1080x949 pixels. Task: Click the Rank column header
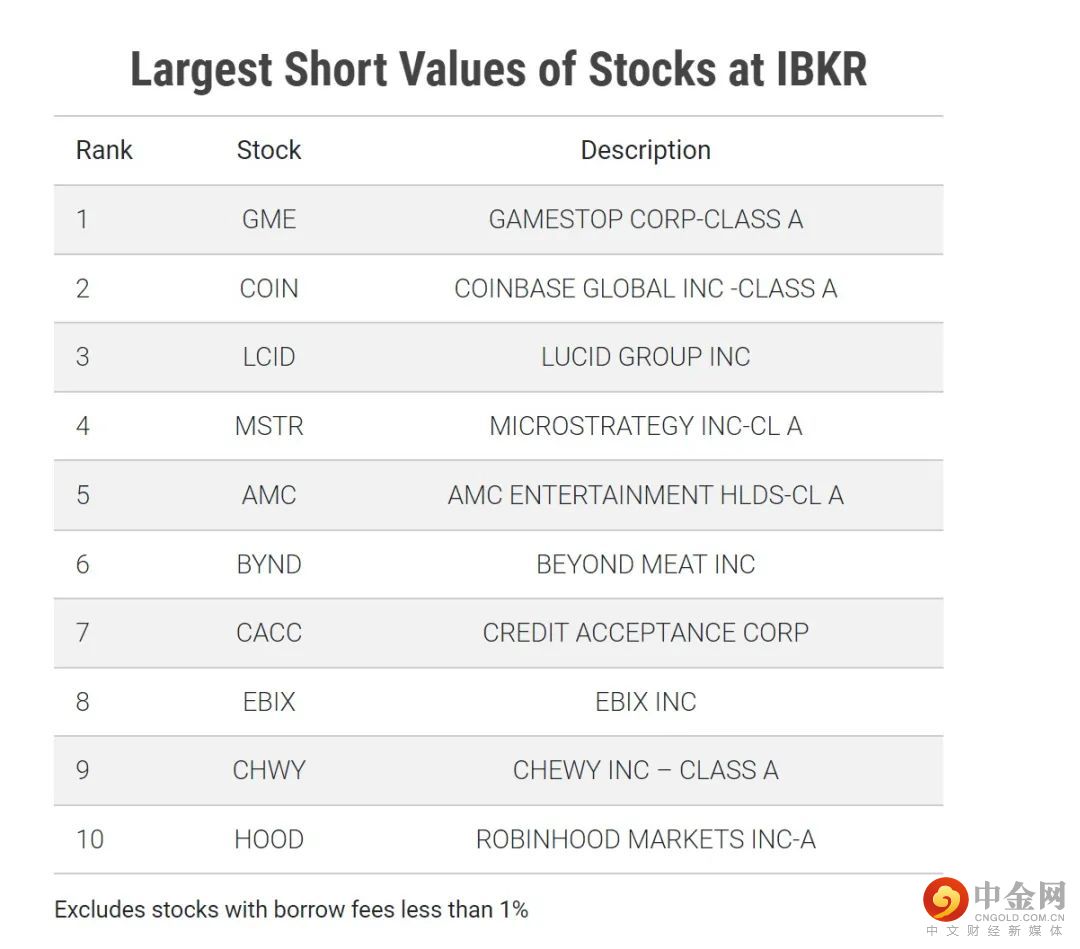(104, 150)
